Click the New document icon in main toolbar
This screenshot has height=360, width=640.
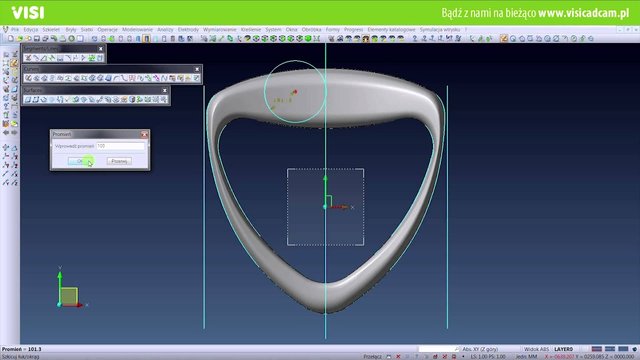pyautogui.click(x=11, y=38)
